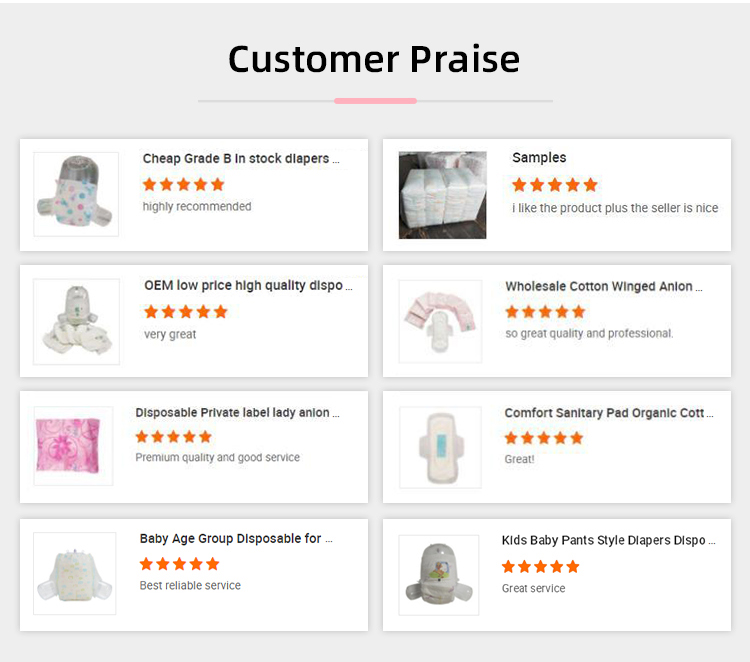
Task: Open the Comfort Sanitary Pad image
Action: 440,447
